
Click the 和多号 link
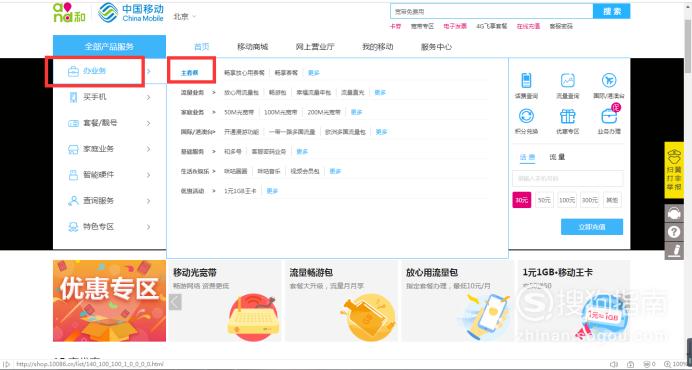233,152
